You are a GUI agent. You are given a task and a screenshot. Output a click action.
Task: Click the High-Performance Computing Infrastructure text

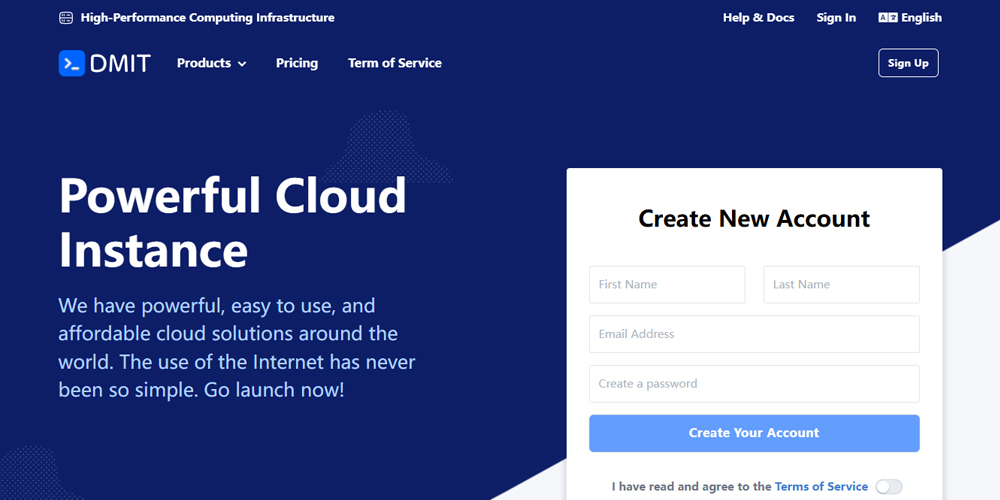tap(207, 18)
